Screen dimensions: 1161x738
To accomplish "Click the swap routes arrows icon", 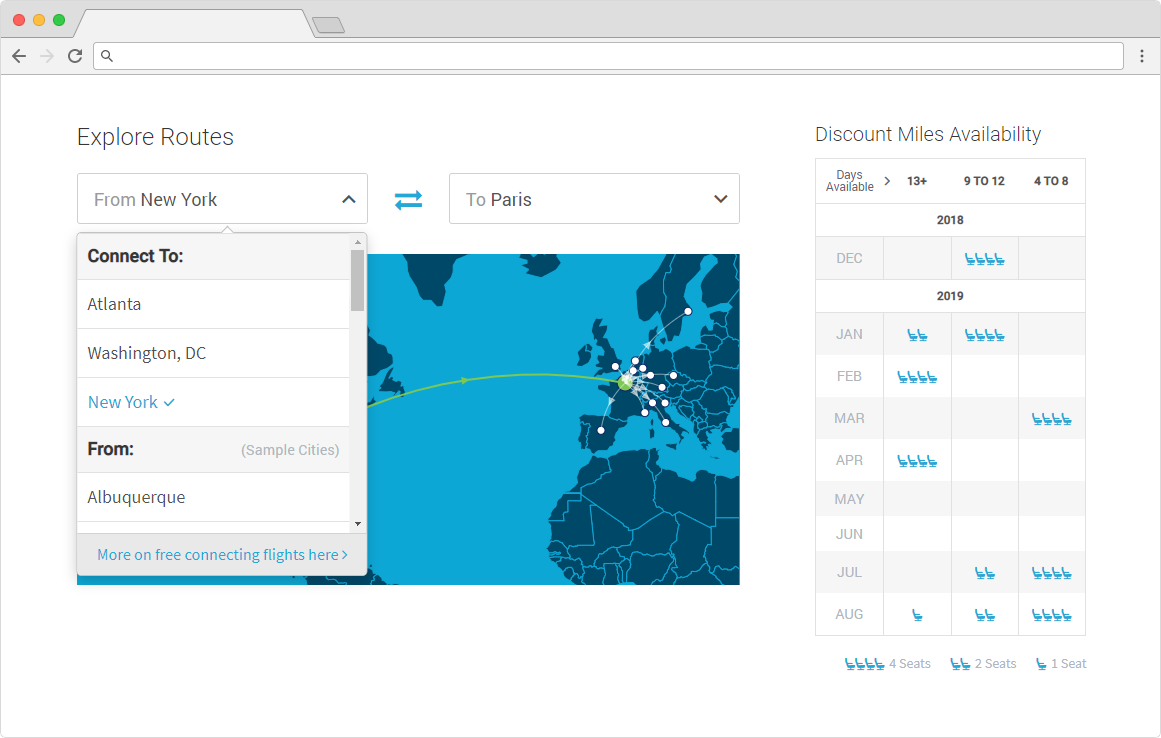I will [408, 199].
